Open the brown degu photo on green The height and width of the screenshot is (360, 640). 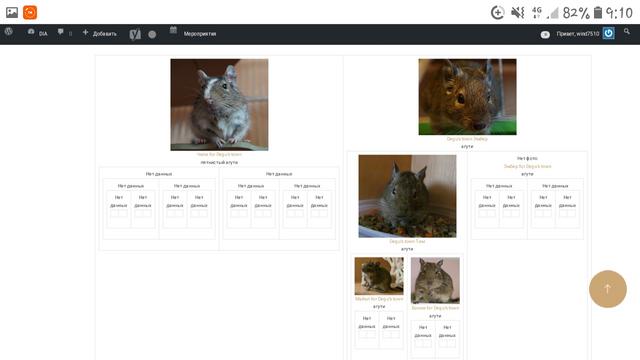(x=467, y=97)
